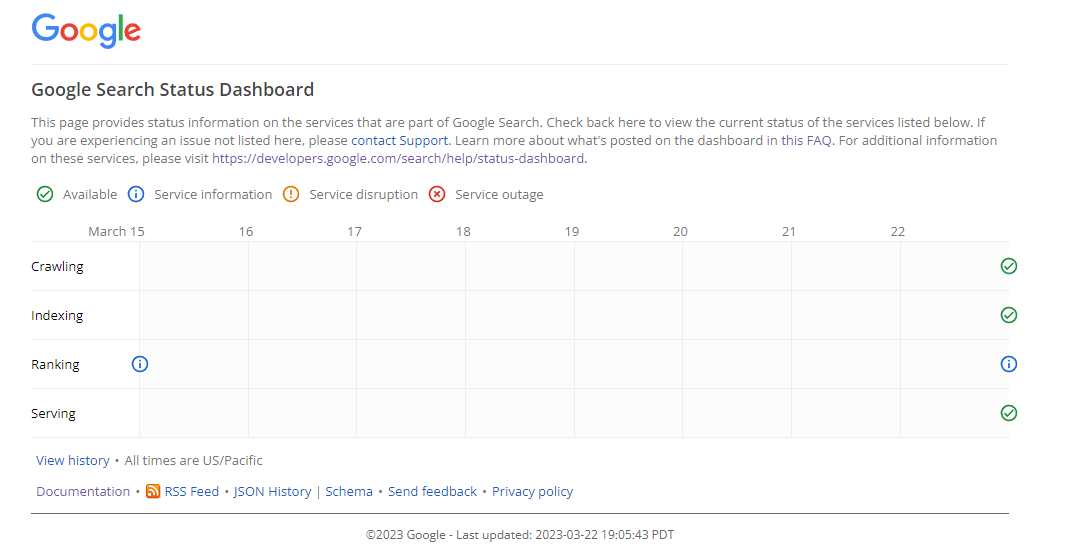Image resolution: width=1079 pixels, height=560 pixels.
Task: Open the Privacy policy link
Action: coord(532,492)
